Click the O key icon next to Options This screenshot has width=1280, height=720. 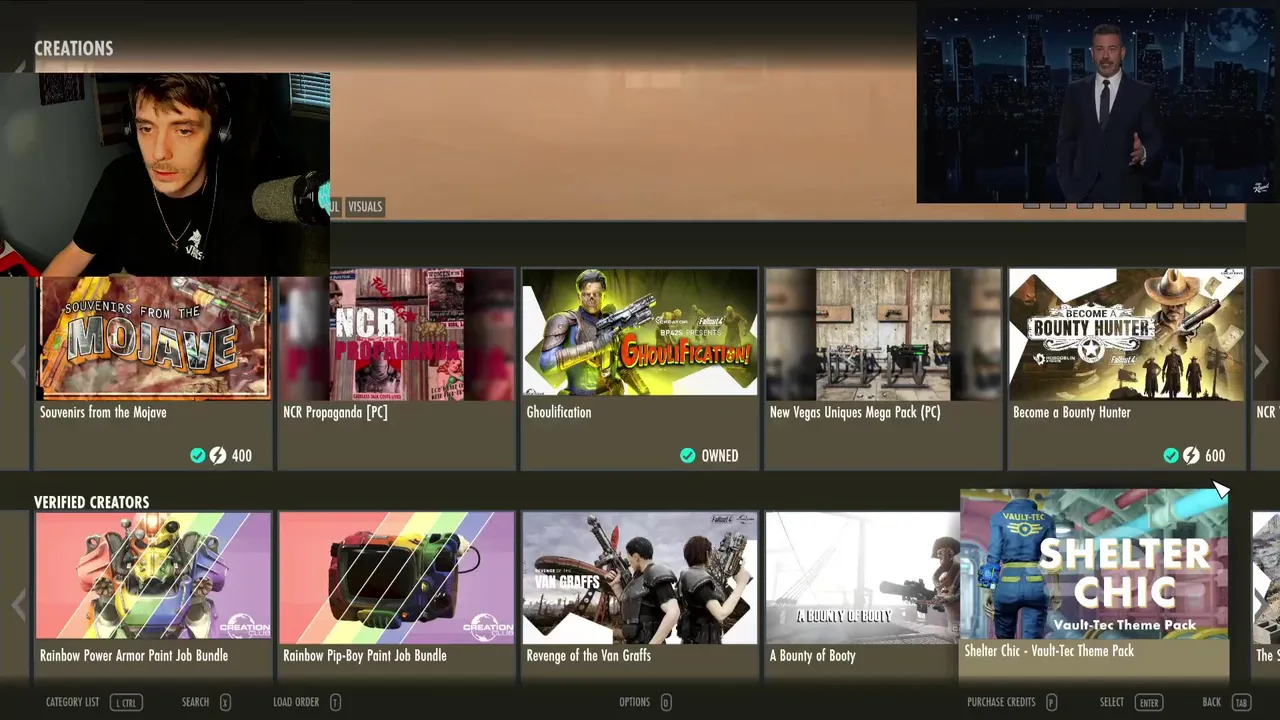pyautogui.click(x=665, y=702)
